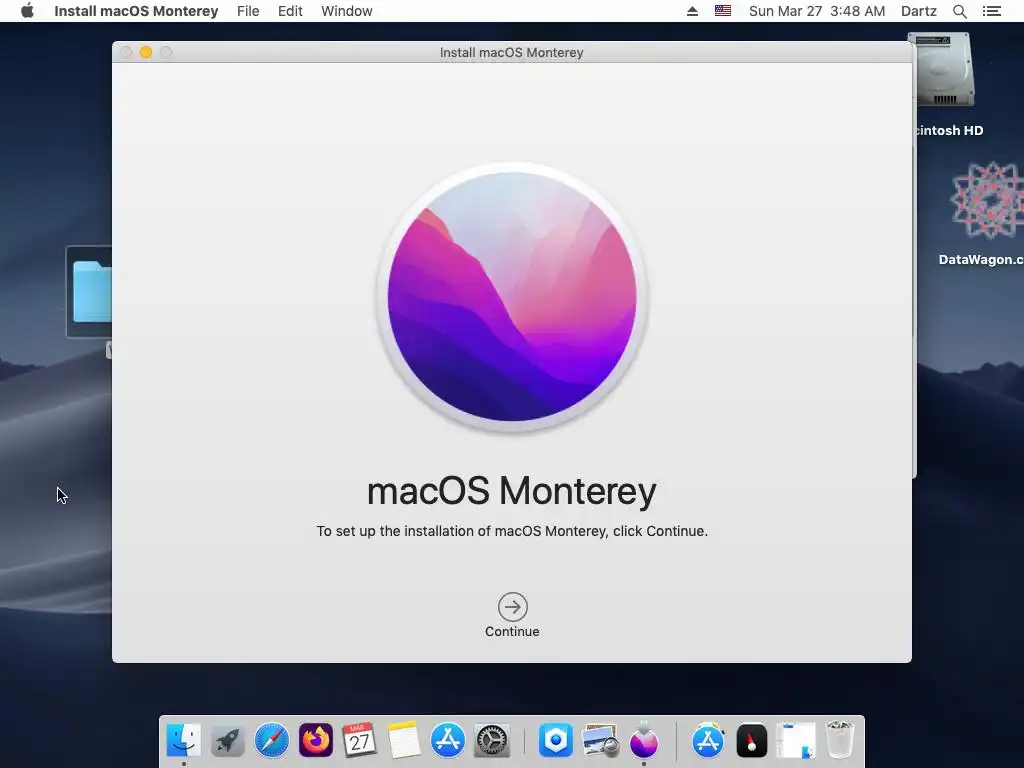
Task: Open the blue hexagon app in Dock
Action: pyautogui.click(x=556, y=741)
